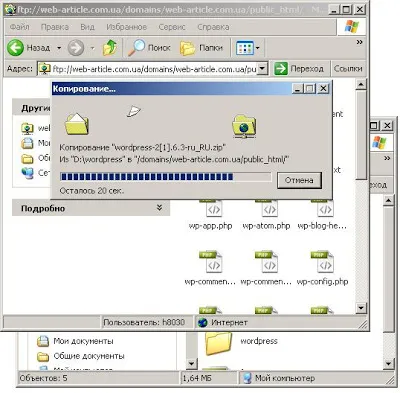Click the FTP destination folder icon in dialog
400x393 pixels.
244,126
